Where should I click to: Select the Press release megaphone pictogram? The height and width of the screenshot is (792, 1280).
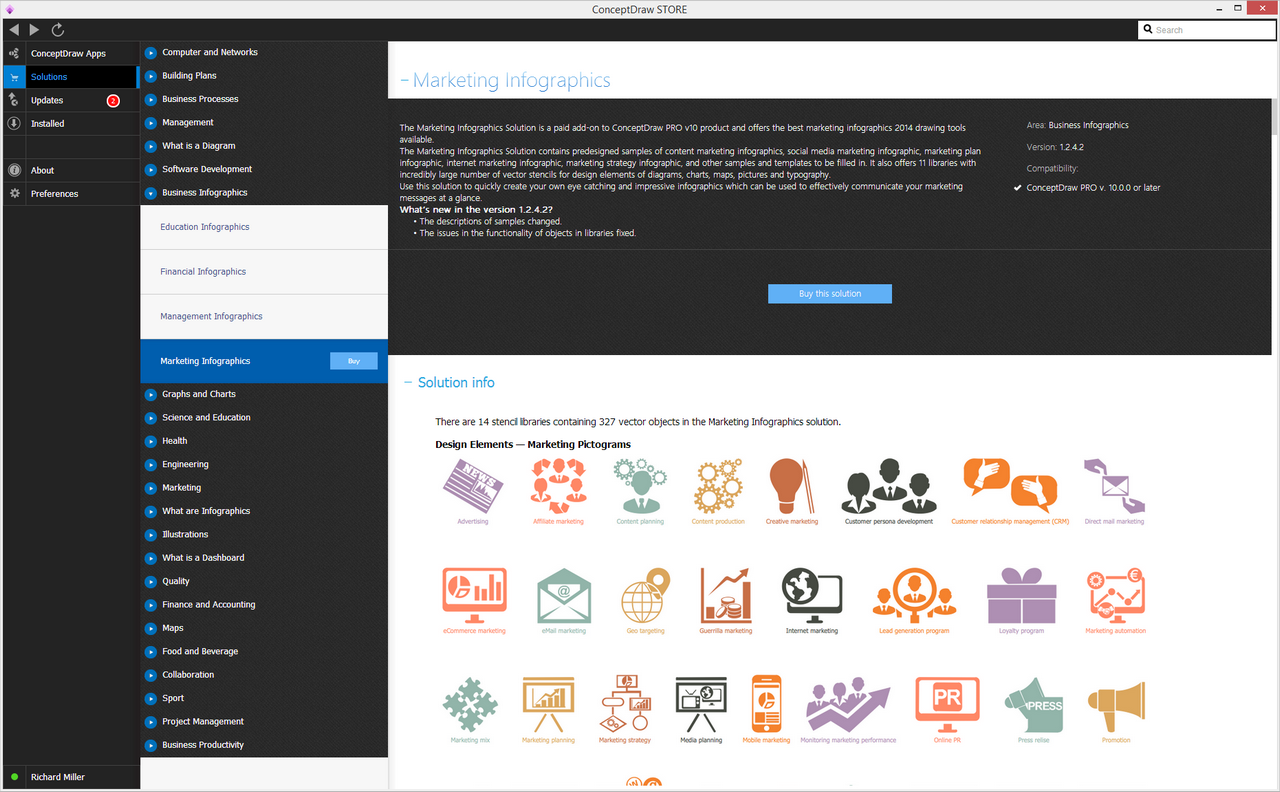click(1033, 704)
